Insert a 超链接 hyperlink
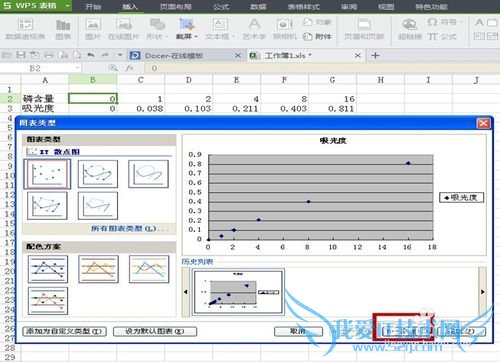Screen dimensions: 500x362 coord(410,29)
